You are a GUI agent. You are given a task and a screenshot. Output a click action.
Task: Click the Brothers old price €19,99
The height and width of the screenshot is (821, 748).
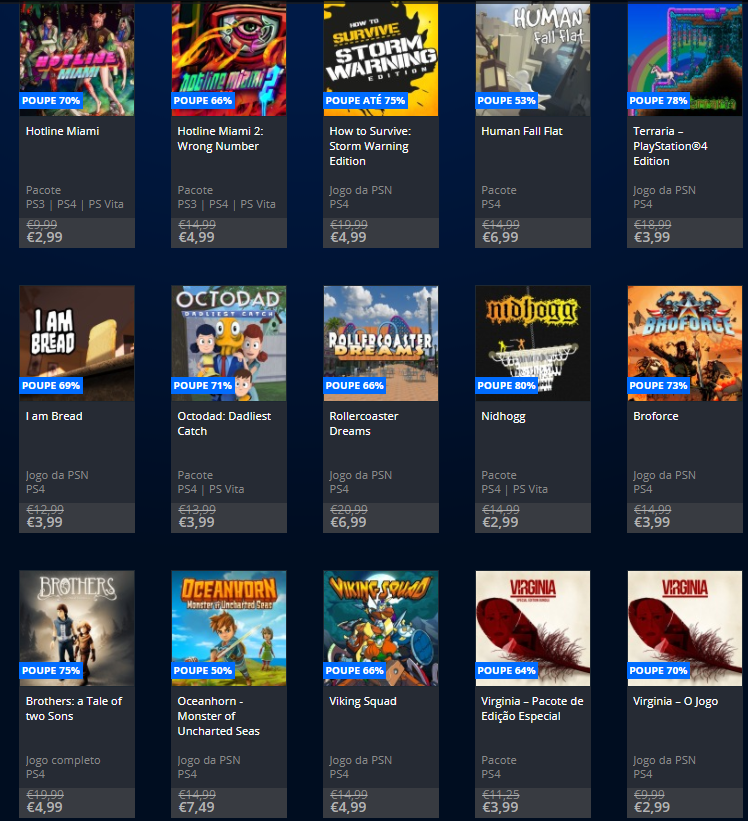[x=45, y=794]
